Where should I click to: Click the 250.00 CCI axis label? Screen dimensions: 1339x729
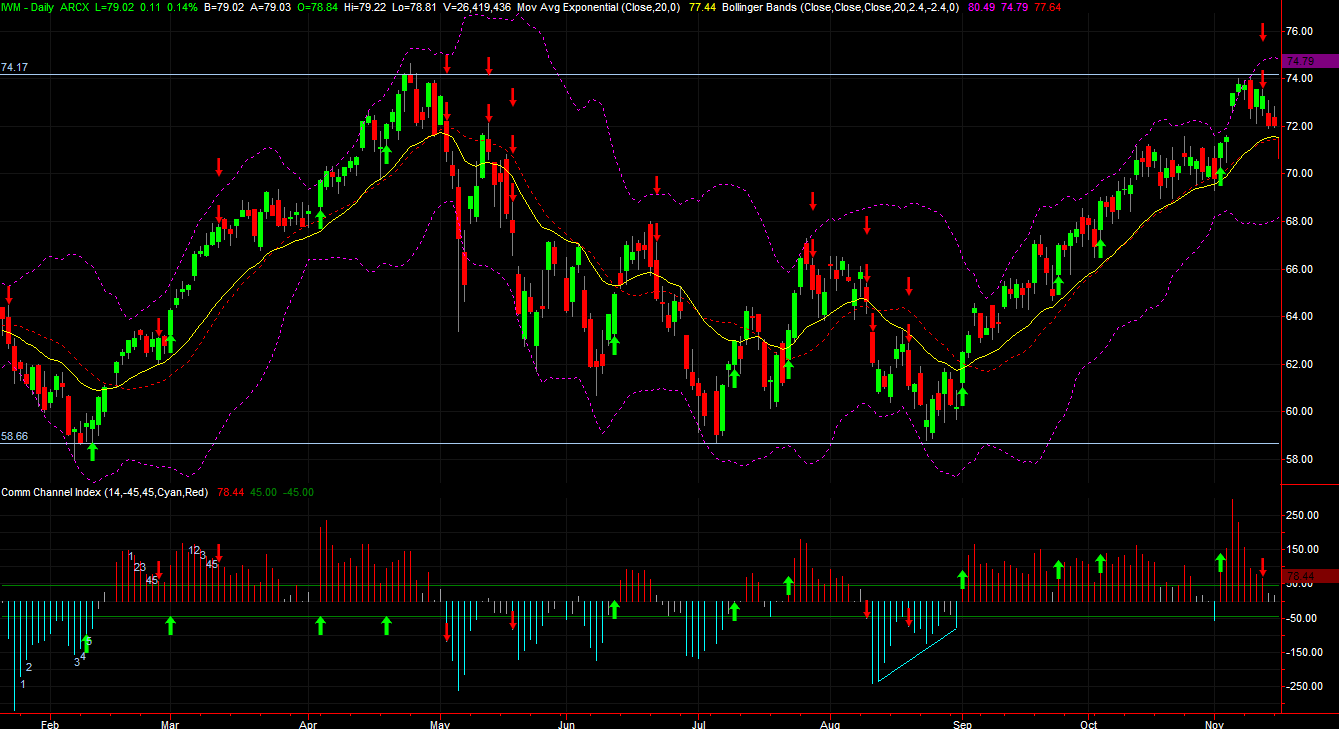pyautogui.click(x=1300, y=515)
